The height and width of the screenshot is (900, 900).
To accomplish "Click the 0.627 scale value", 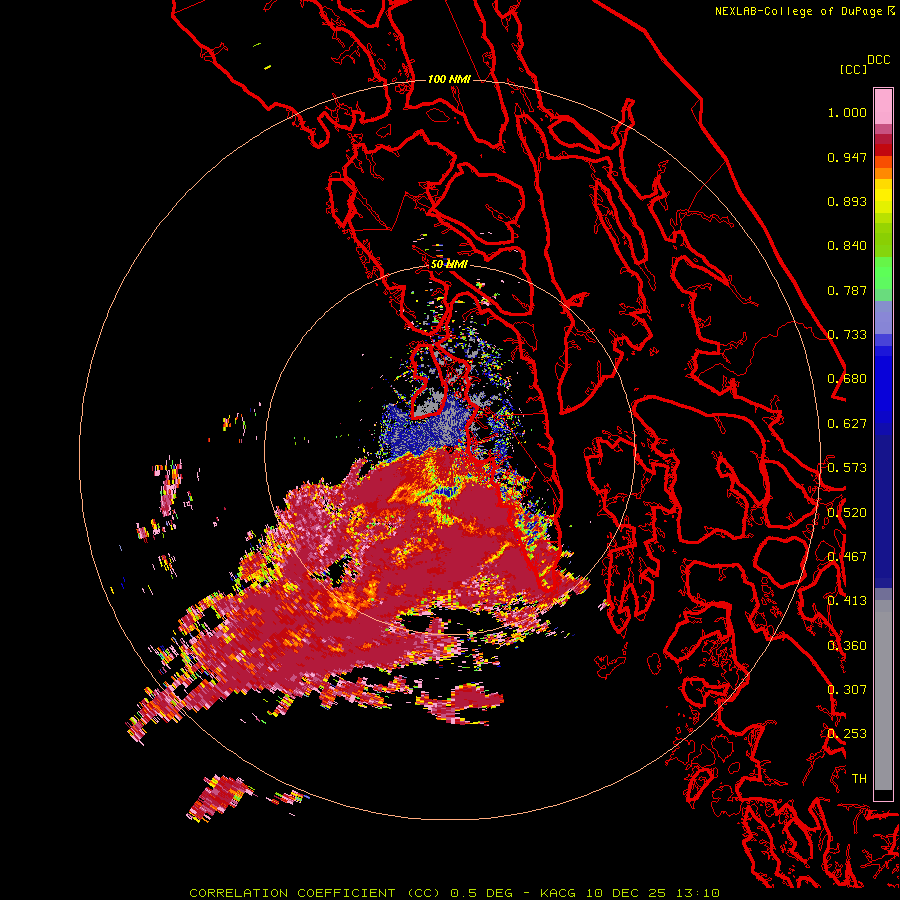I will [847, 424].
